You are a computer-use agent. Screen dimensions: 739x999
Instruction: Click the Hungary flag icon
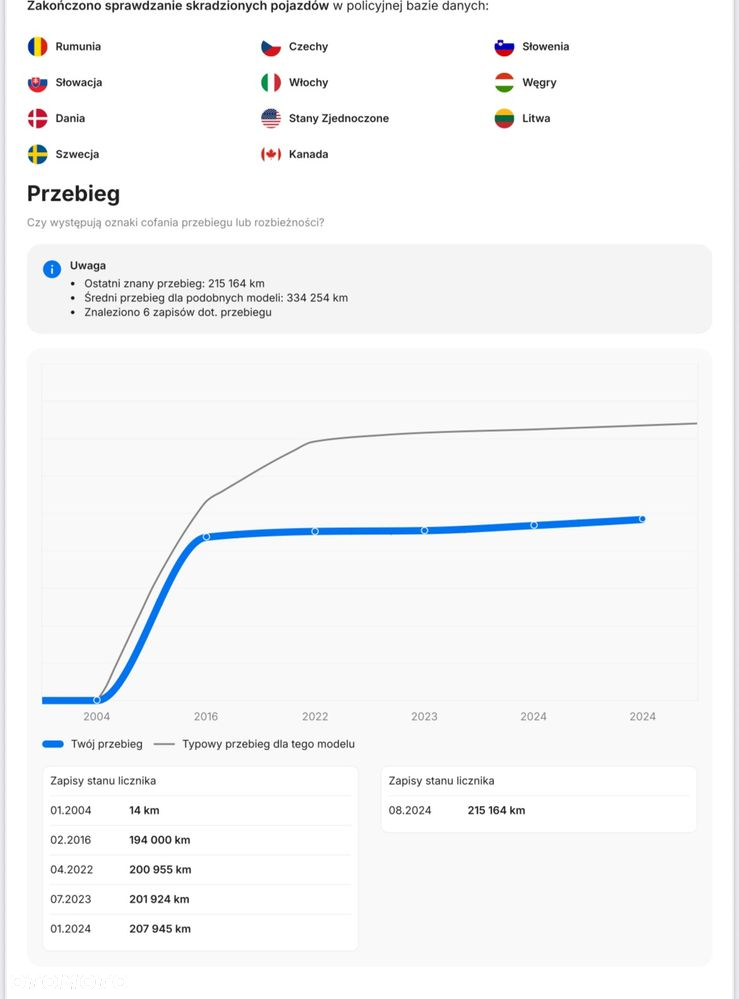coord(504,83)
